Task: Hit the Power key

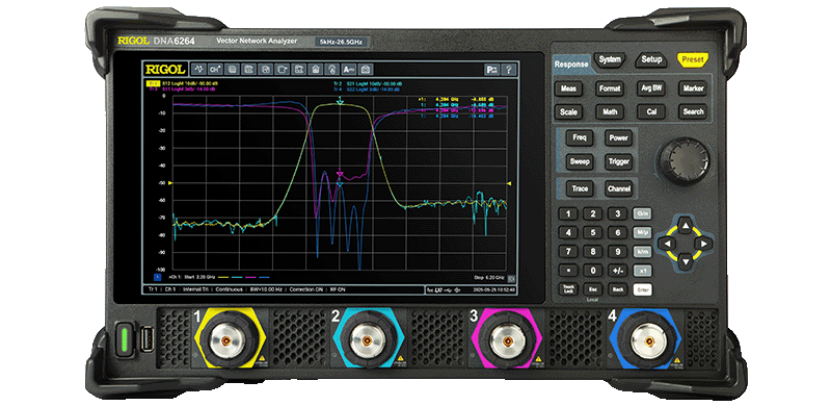Action: click(x=618, y=138)
